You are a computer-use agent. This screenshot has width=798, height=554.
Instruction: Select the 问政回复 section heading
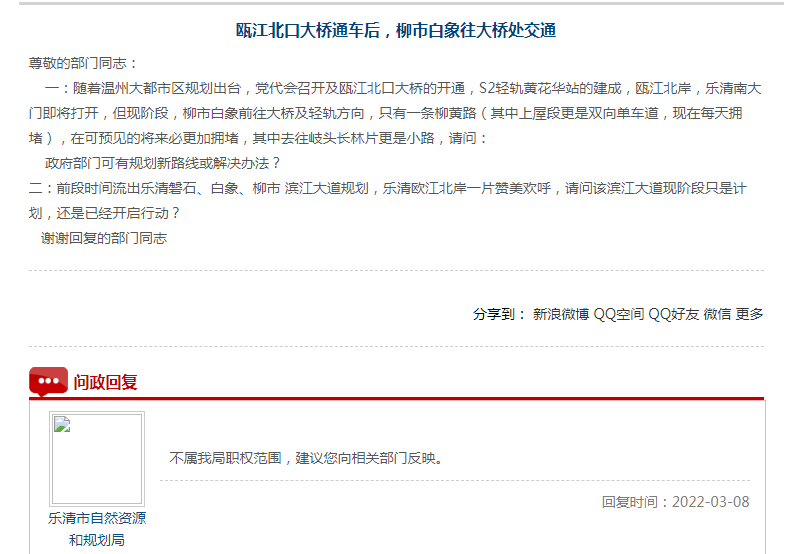tap(105, 382)
